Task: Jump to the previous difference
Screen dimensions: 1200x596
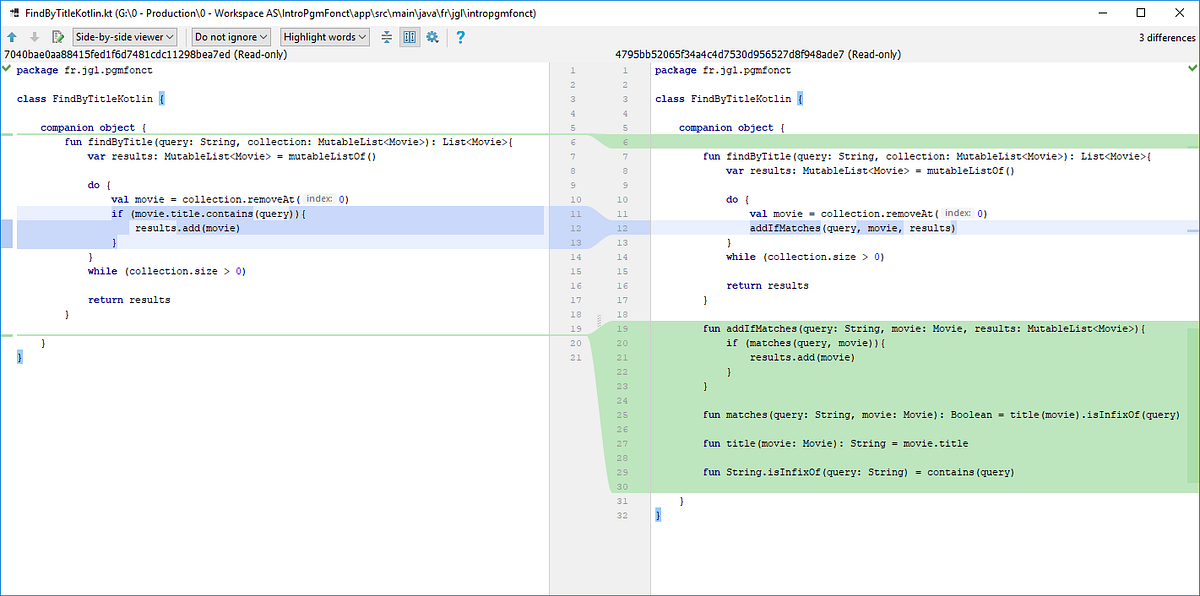Action: click(11, 37)
